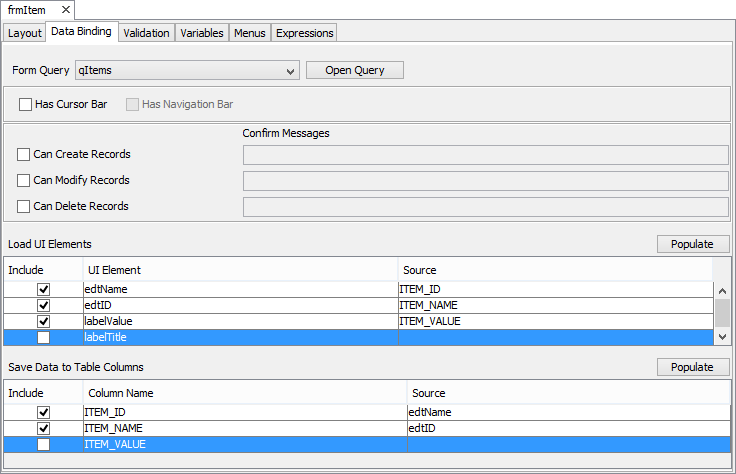Open the Validation tab
The height and width of the screenshot is (474, 736).
pos(146,33)
